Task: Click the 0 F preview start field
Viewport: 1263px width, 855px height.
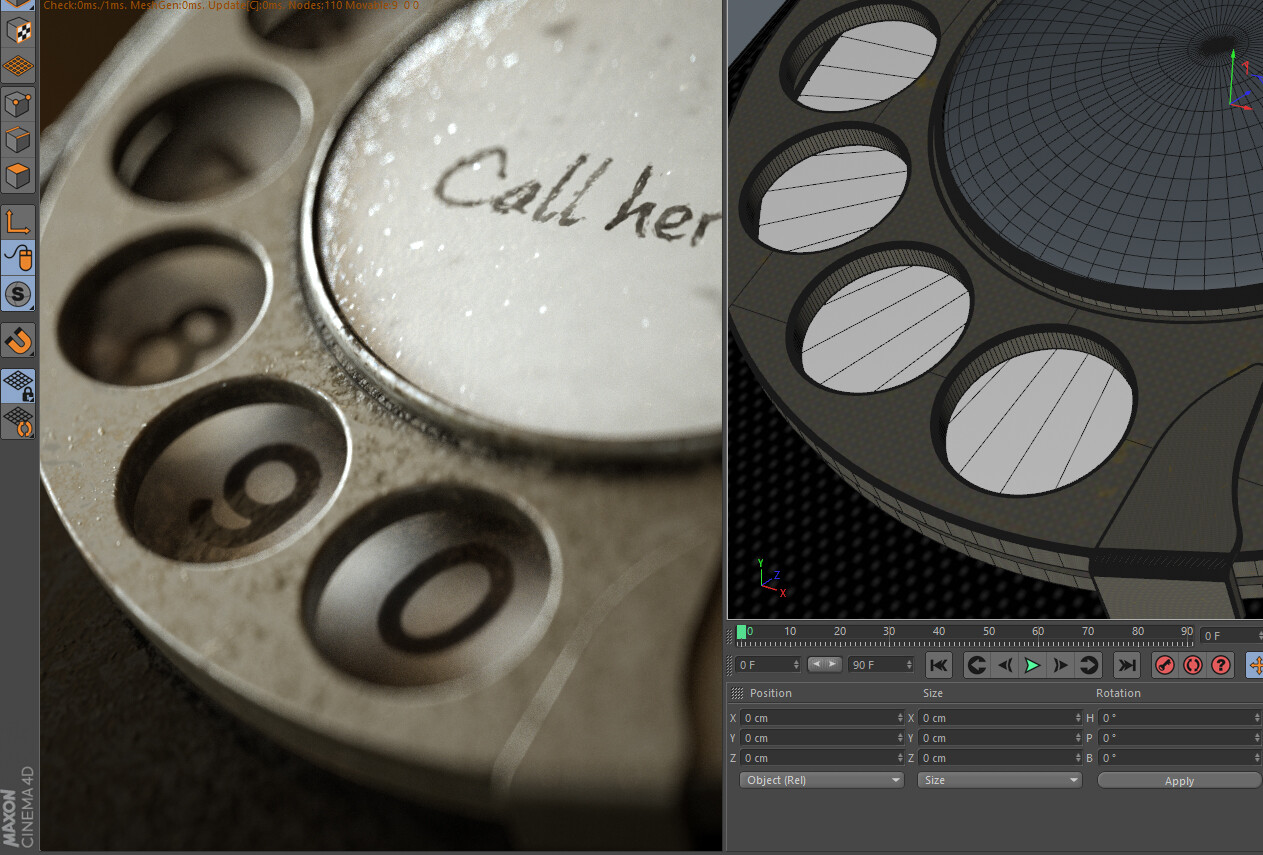Action: (768, 665)
